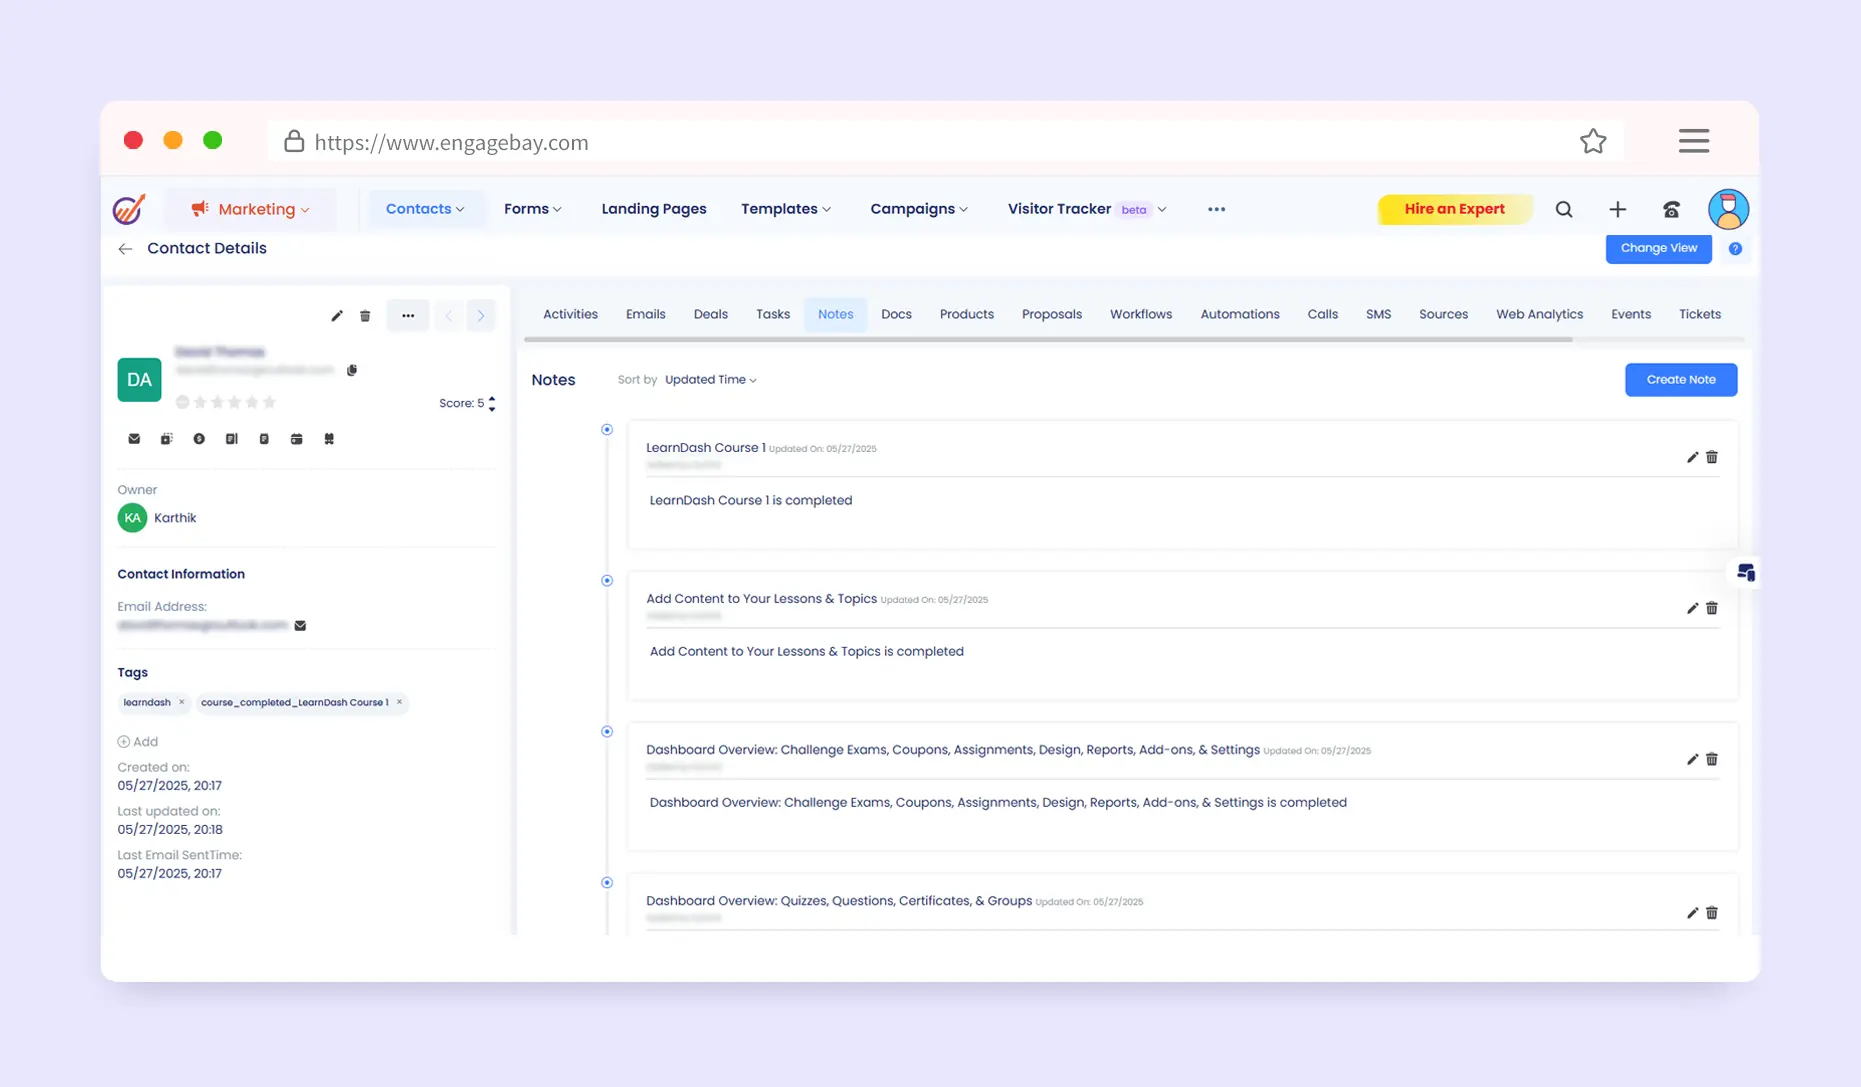Click the pencil icon to edit the contact

click(337, 316)
